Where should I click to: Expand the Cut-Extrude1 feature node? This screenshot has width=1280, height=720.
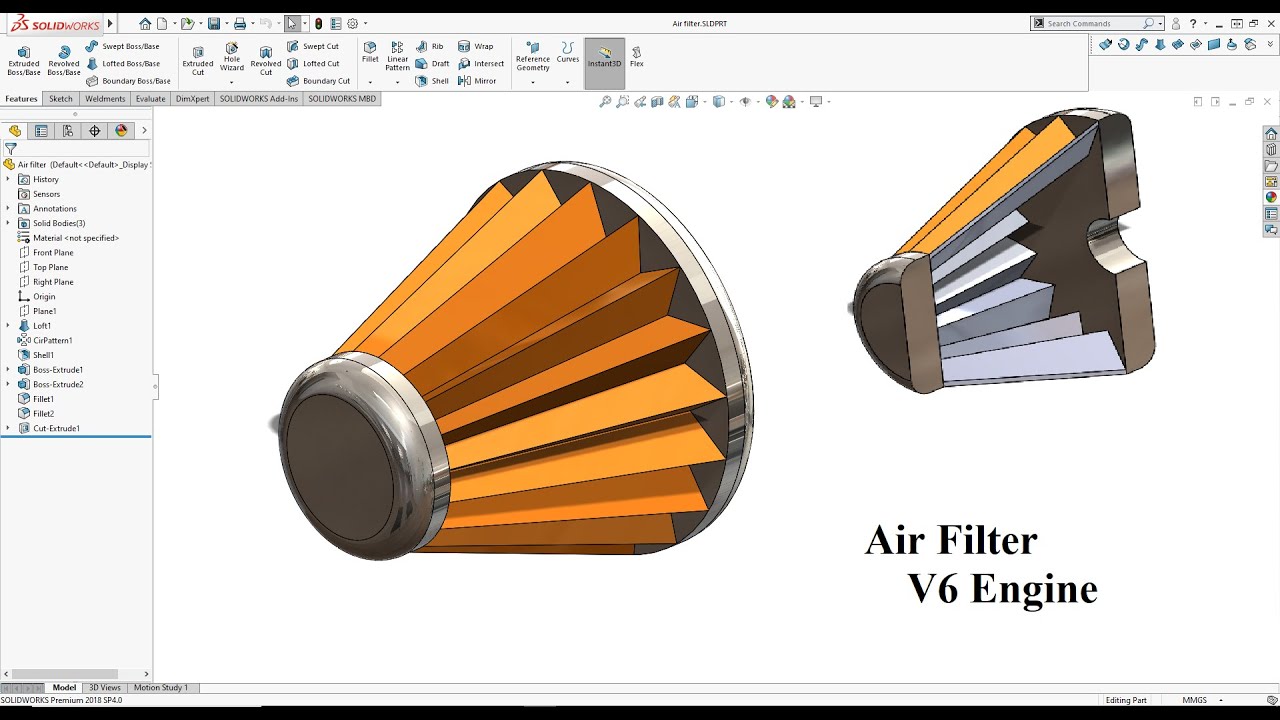[8, 428]
